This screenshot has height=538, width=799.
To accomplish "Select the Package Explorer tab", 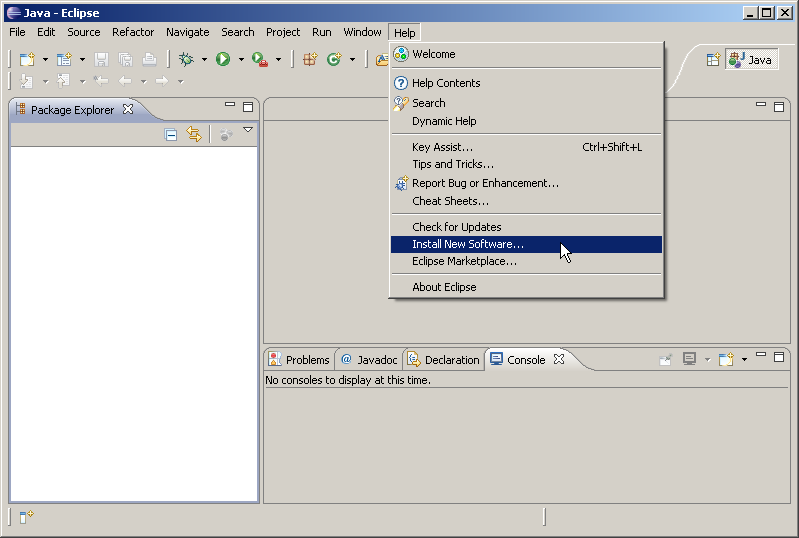I will (x=72, y=110).
